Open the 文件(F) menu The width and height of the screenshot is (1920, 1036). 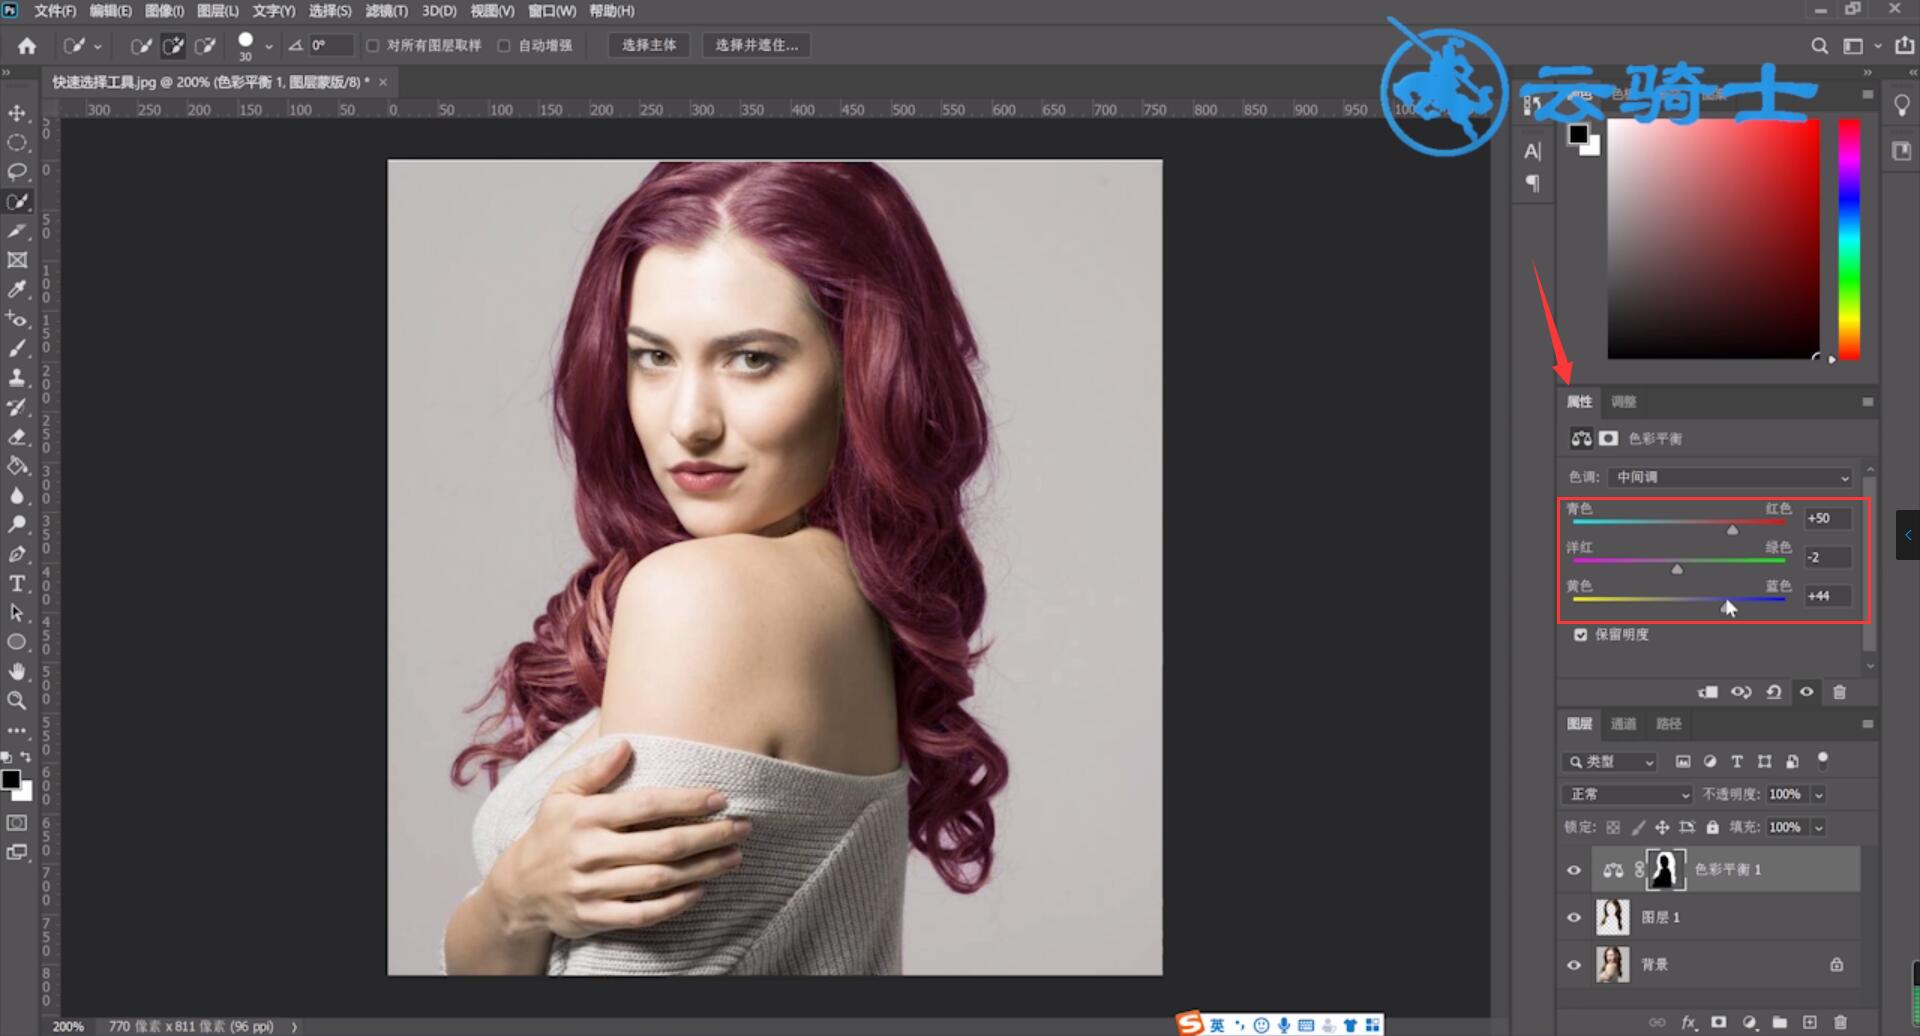pyautogui.click(x=55, y=11)
